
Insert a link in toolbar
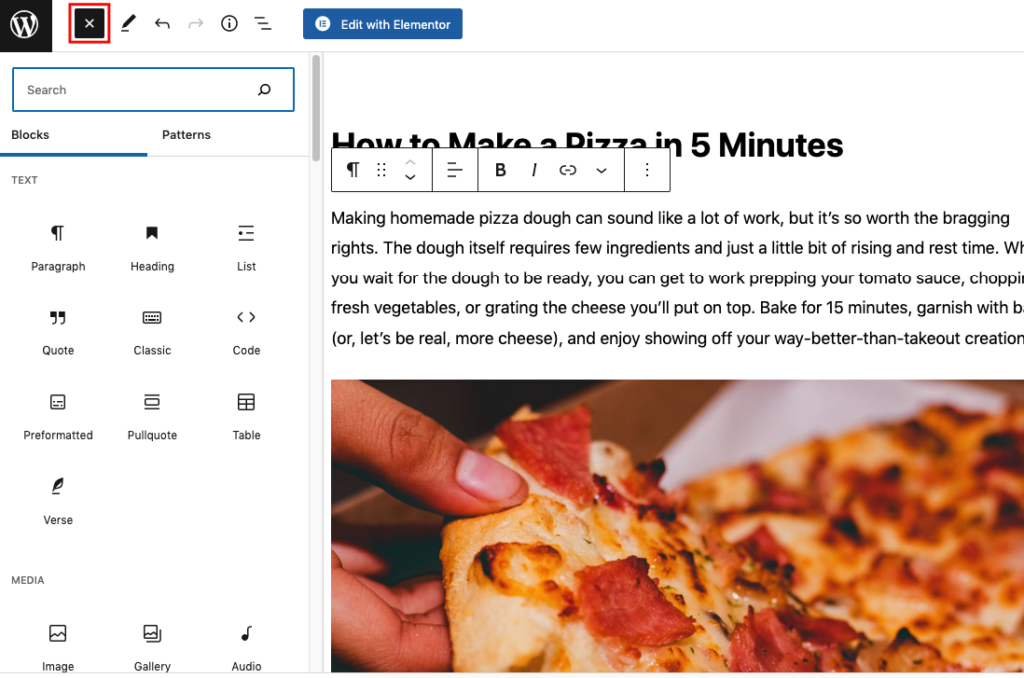pos(568,170)
